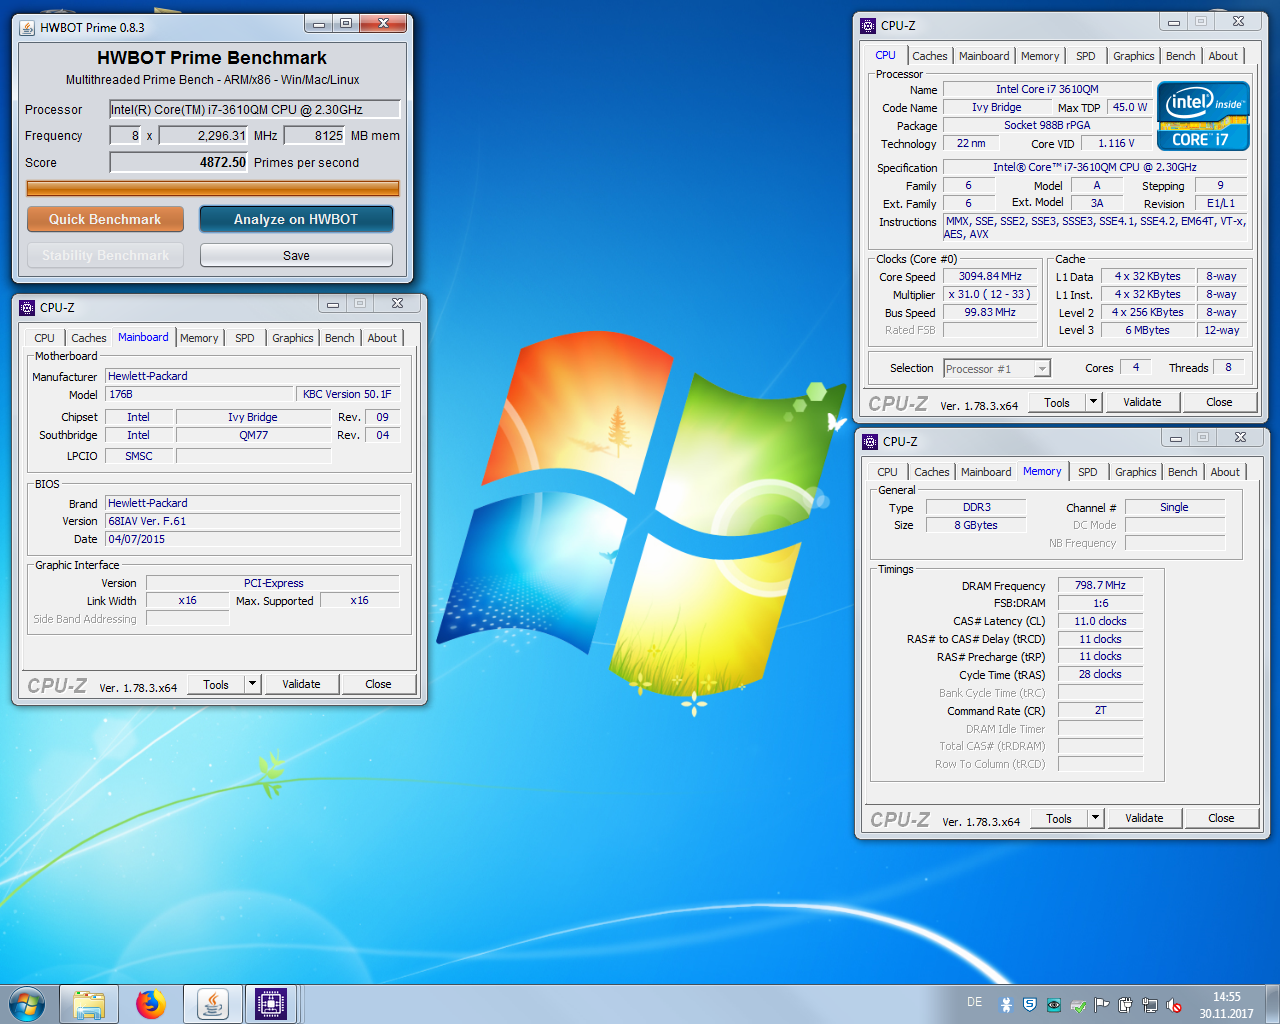
Task: Click the Tools button in the Memory CPU-Z window
Action: [x=1059, y=818]
